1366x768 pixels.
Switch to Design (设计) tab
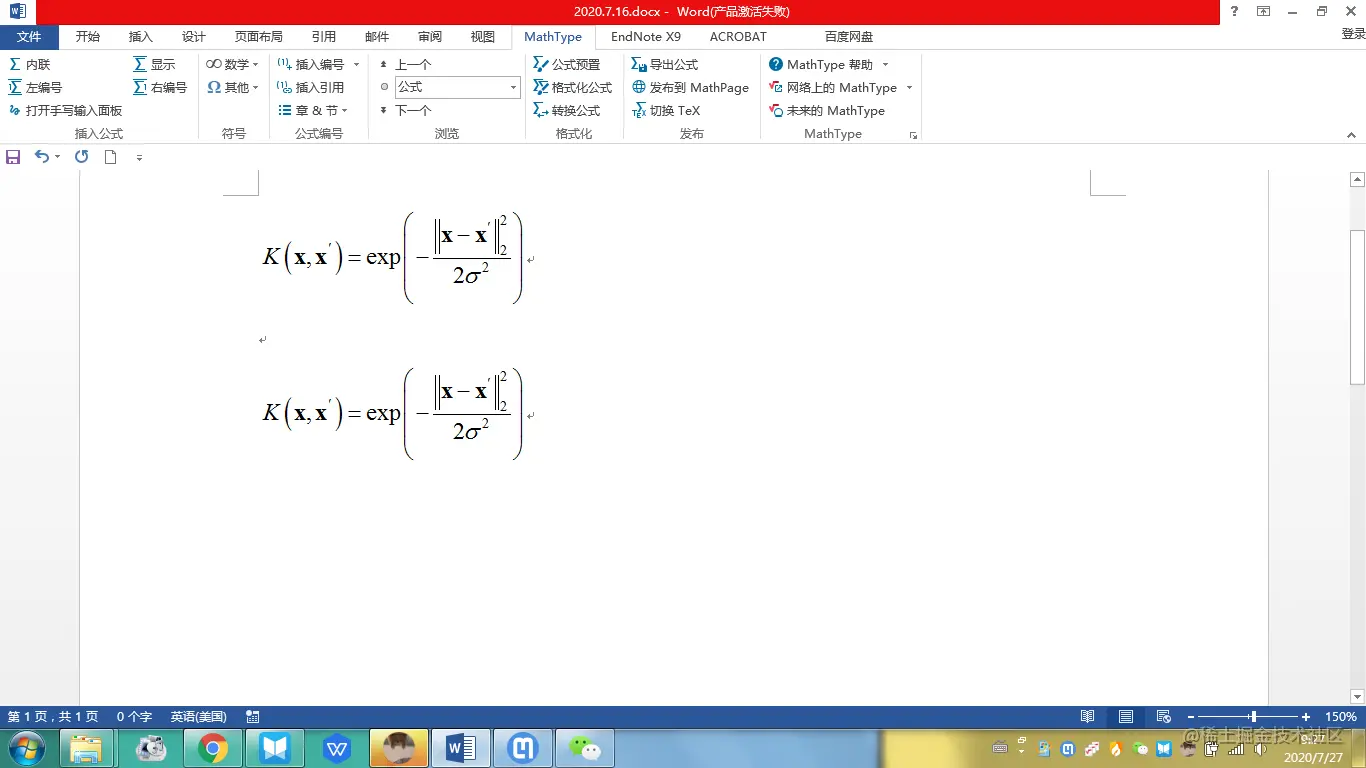194,37
